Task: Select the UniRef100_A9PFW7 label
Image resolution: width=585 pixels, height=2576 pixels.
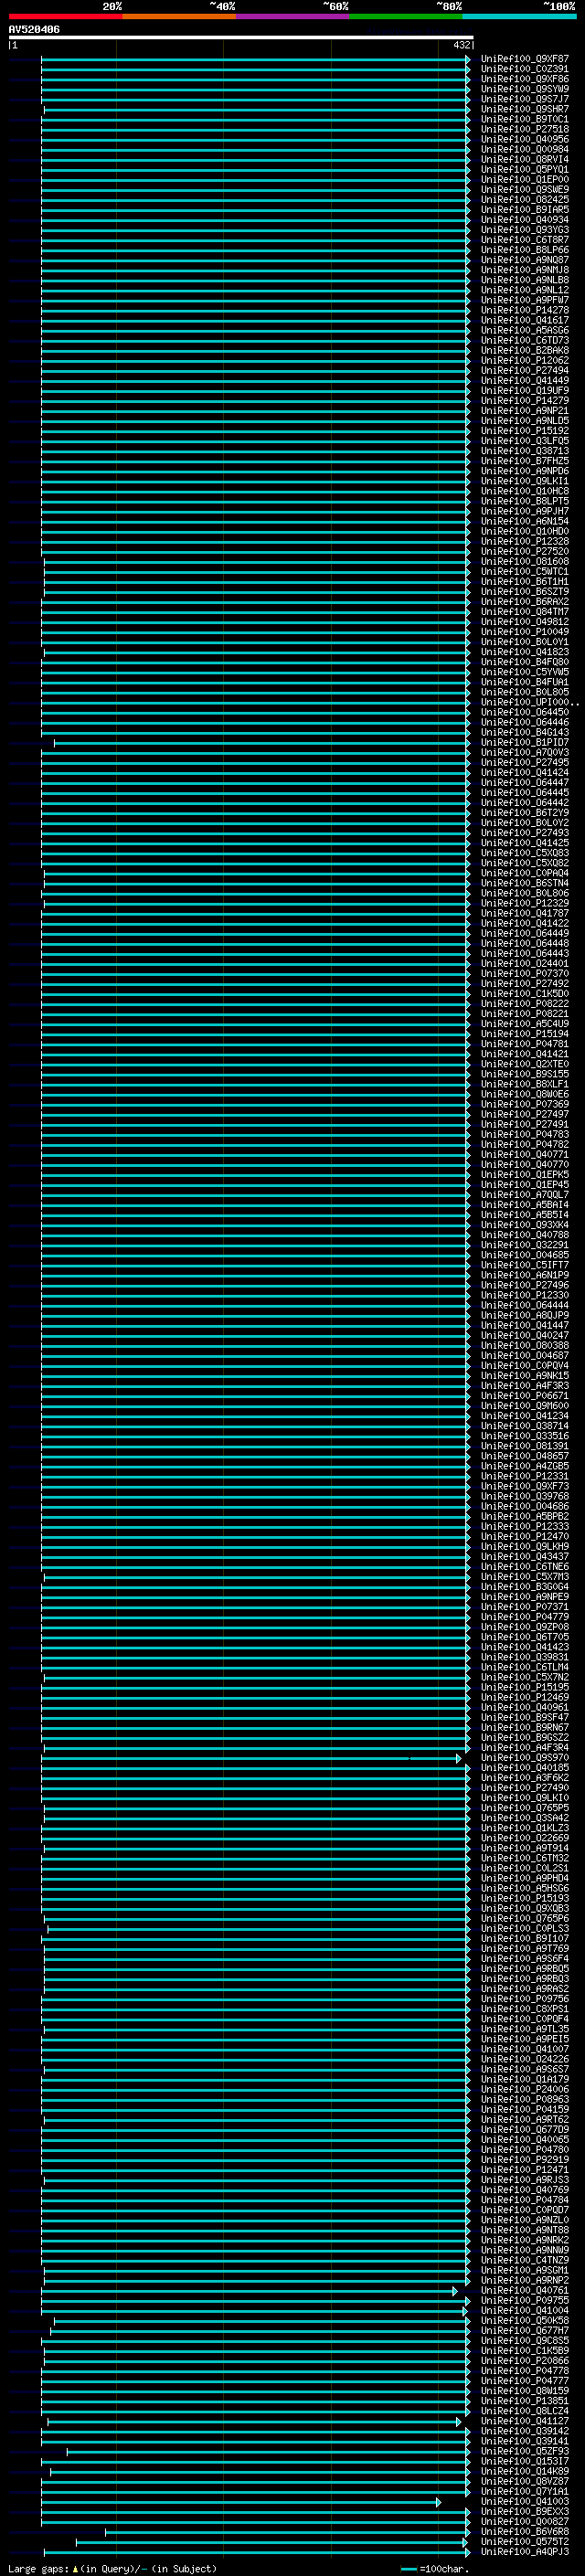Action: coord(525,300)
